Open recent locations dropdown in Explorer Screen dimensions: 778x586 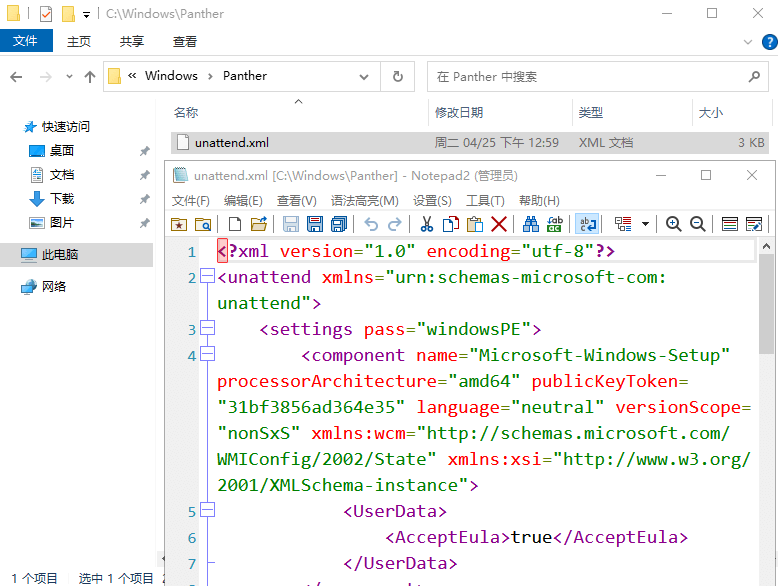[69, 77]
